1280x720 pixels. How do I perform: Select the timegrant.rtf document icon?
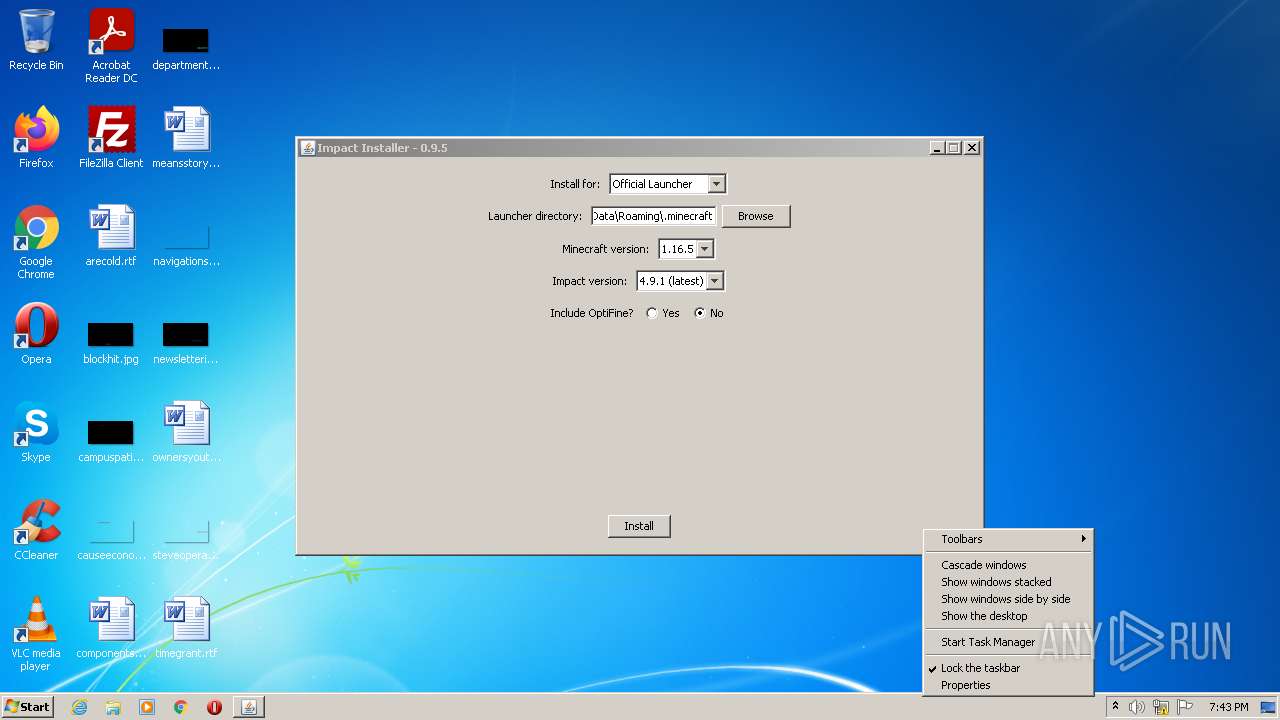[186, 628]
